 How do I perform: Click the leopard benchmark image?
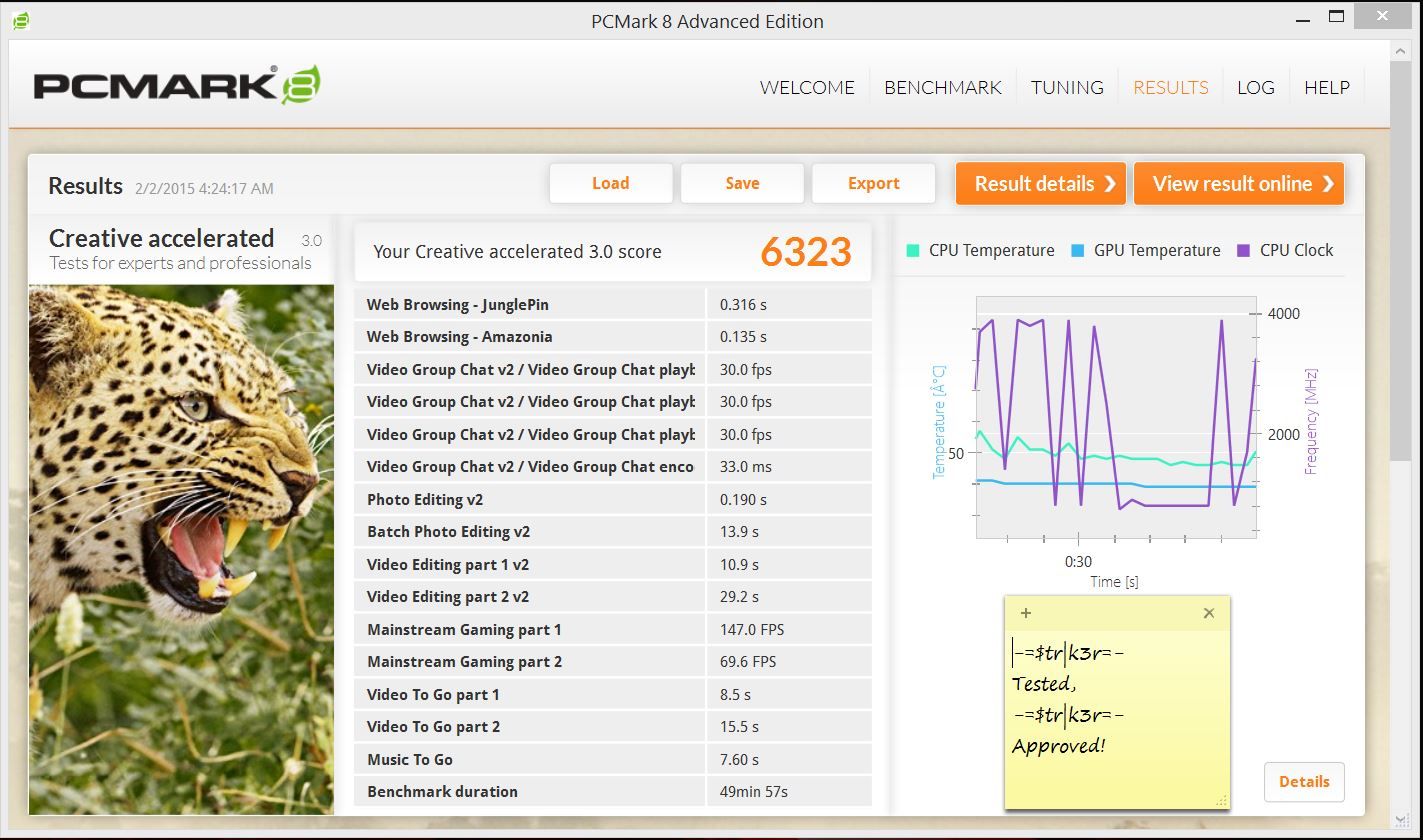181,549
